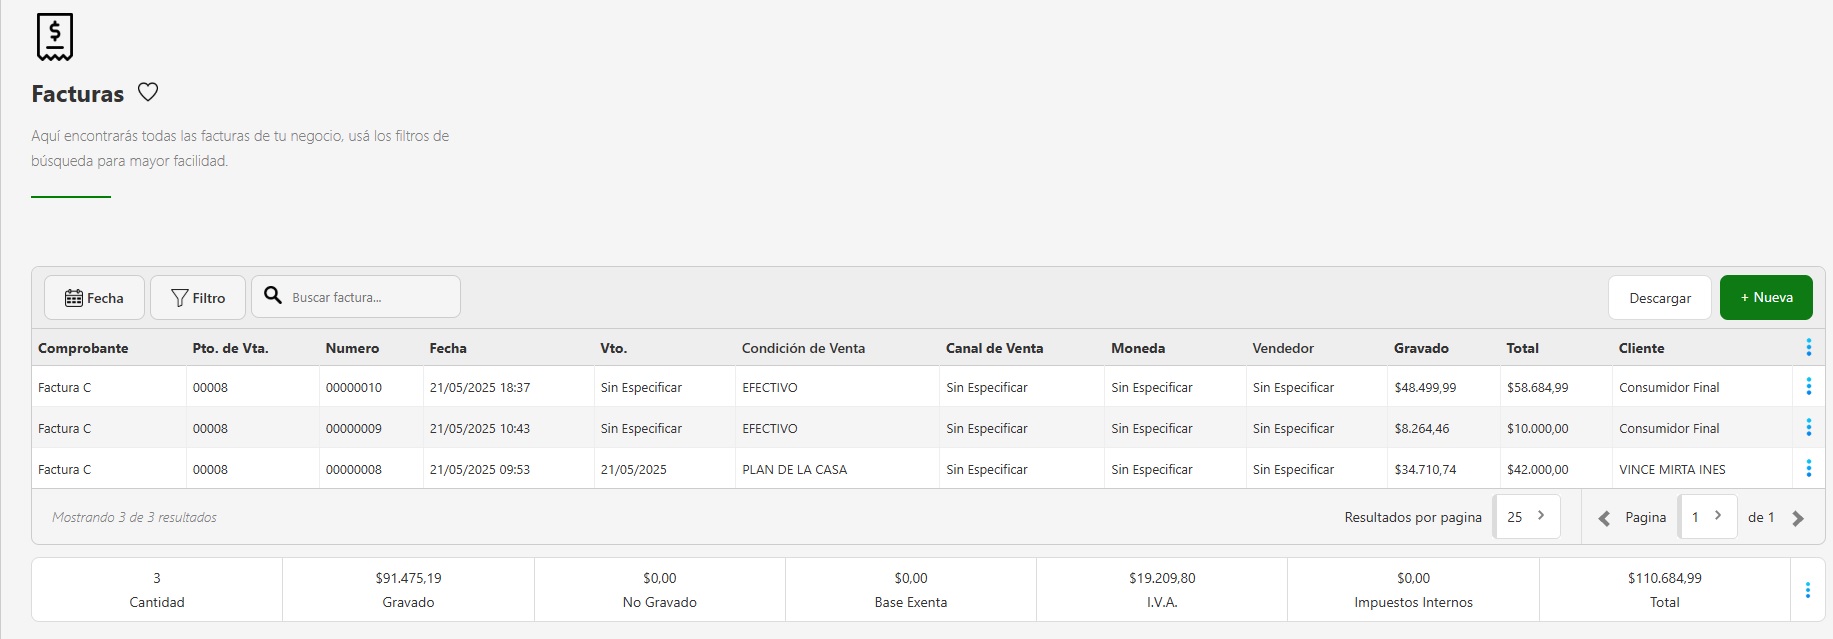Screen dimensions: 1833x639
Task: Open three-dot menu for VINCE MIRTA INES invoice
Action: point(1808,468)
